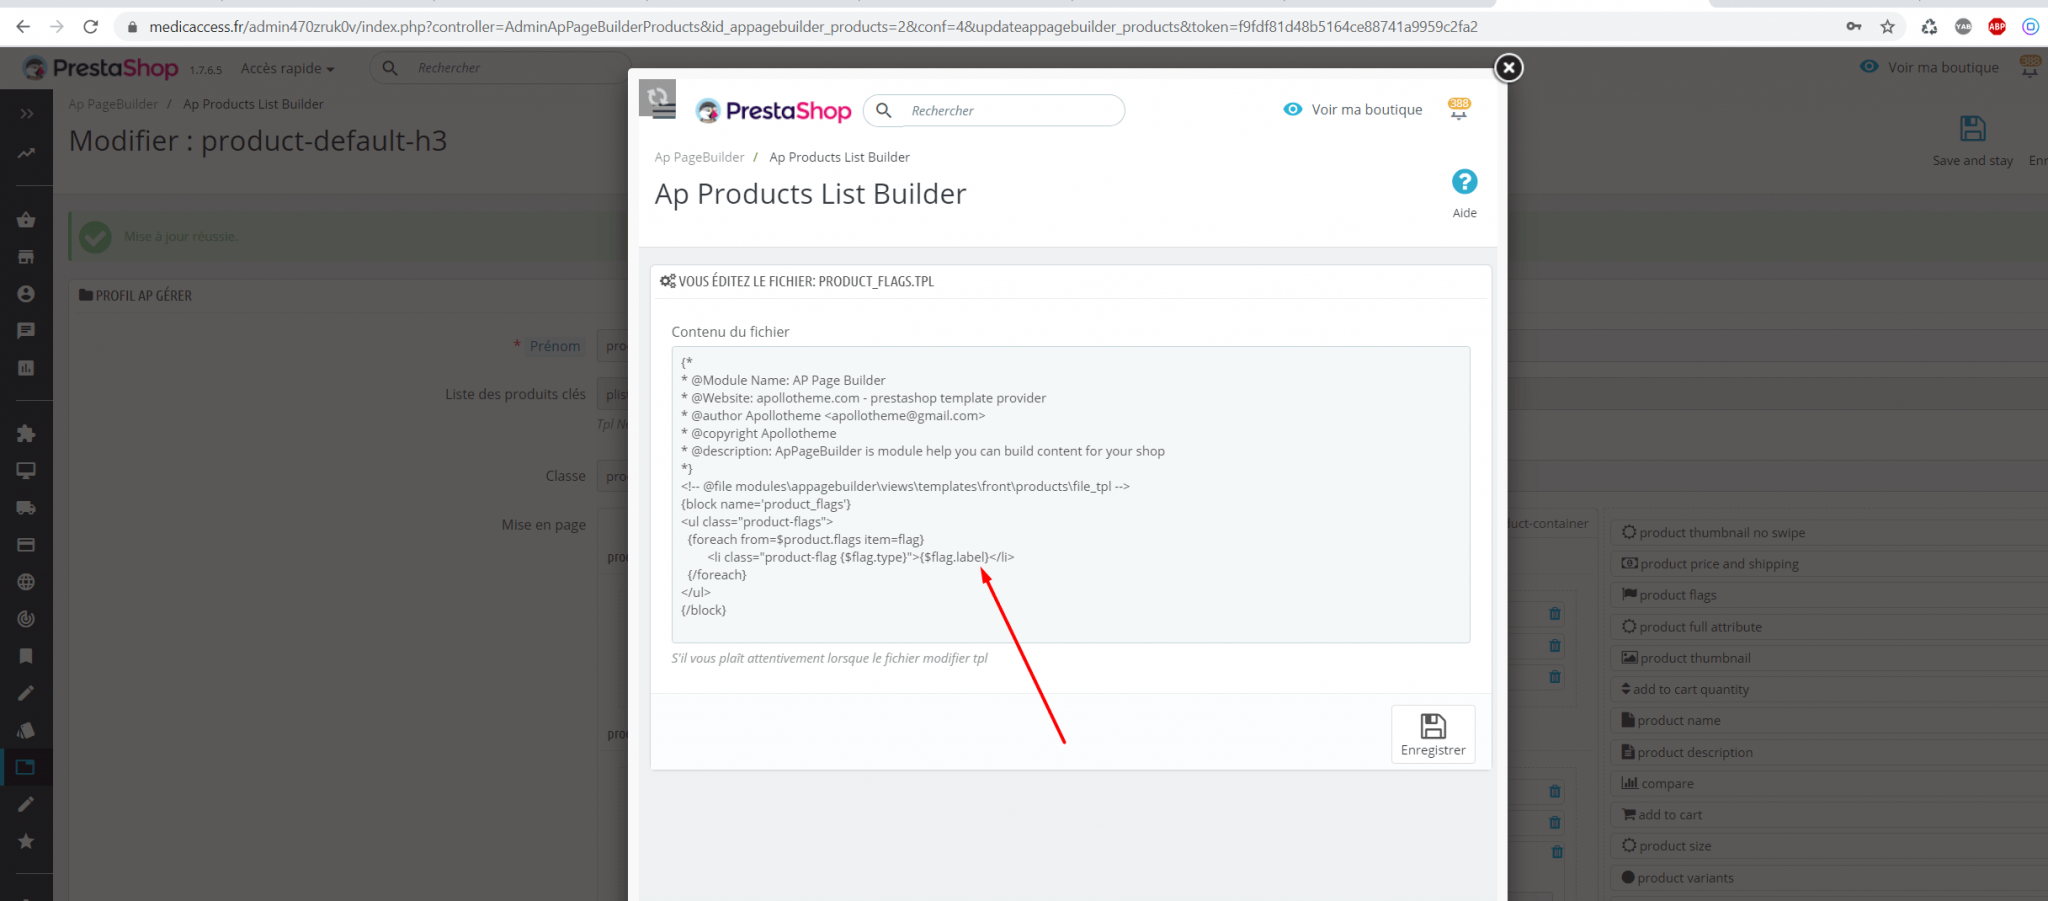Bookmark this page with star icon
This screenshot has width=2048, height=901.
point(1887,27)
